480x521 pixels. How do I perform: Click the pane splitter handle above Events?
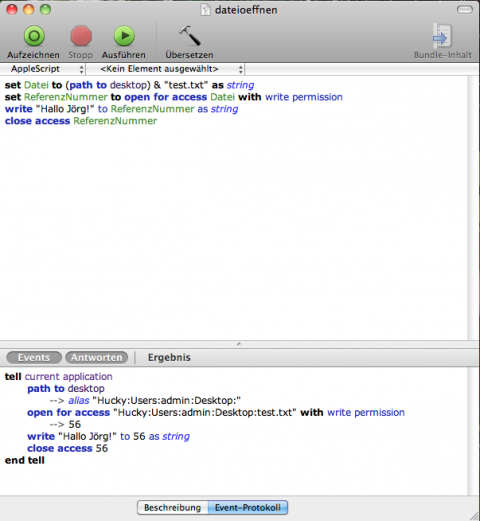(239, 344)
